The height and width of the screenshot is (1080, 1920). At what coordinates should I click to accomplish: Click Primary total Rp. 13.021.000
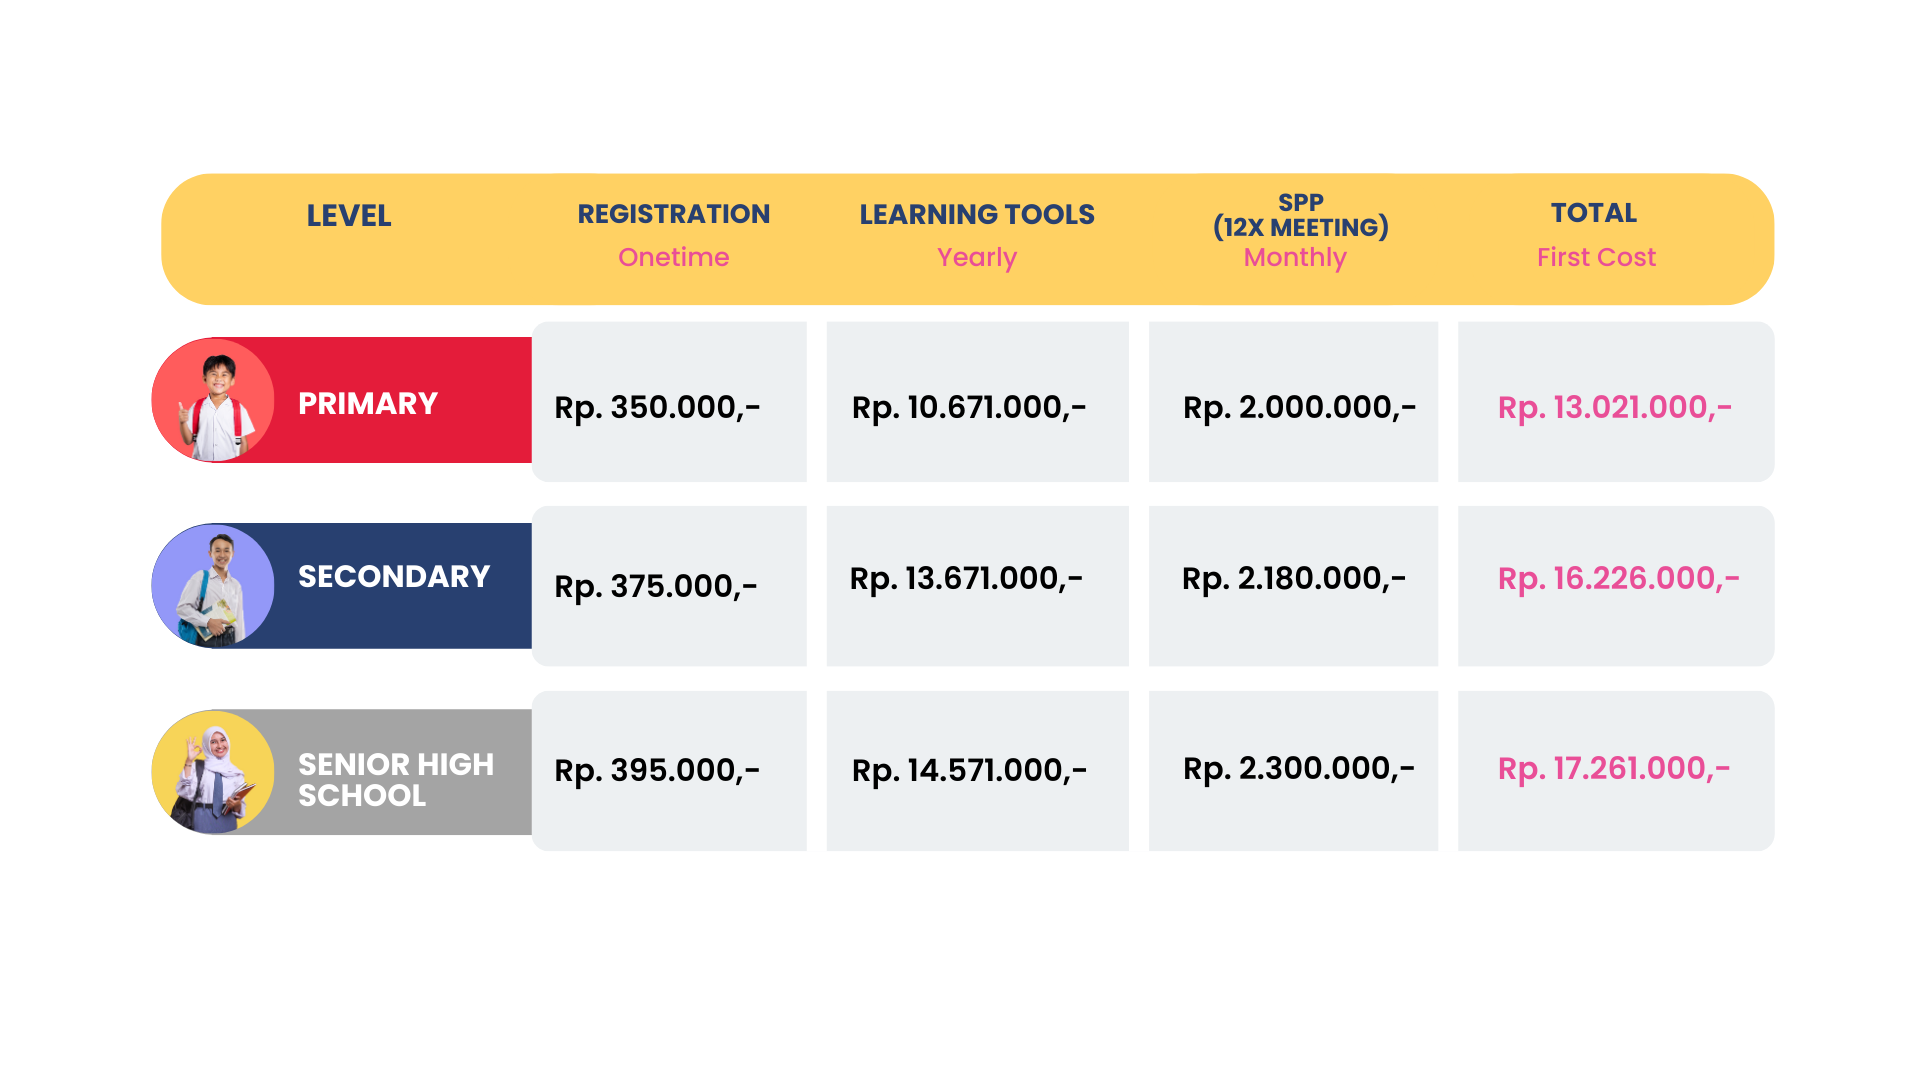1615,407
